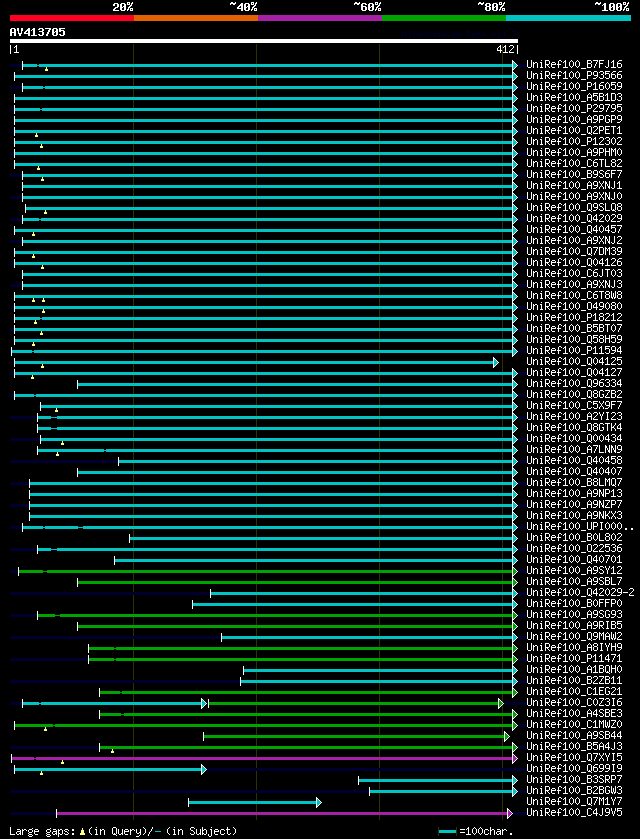Select the UniRef100_P16059 hit label
The width and height of the screenshot is (640, 839).
(574, 87)
